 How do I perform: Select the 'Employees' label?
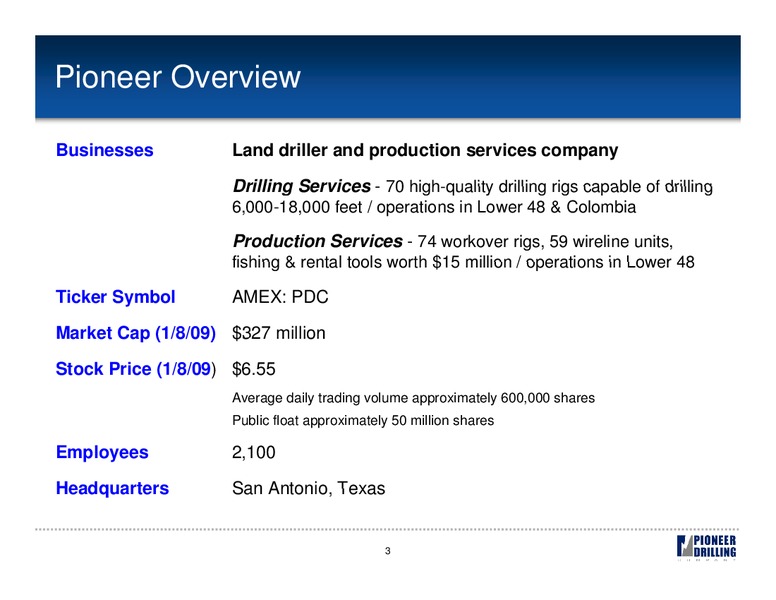pos(102,452)
